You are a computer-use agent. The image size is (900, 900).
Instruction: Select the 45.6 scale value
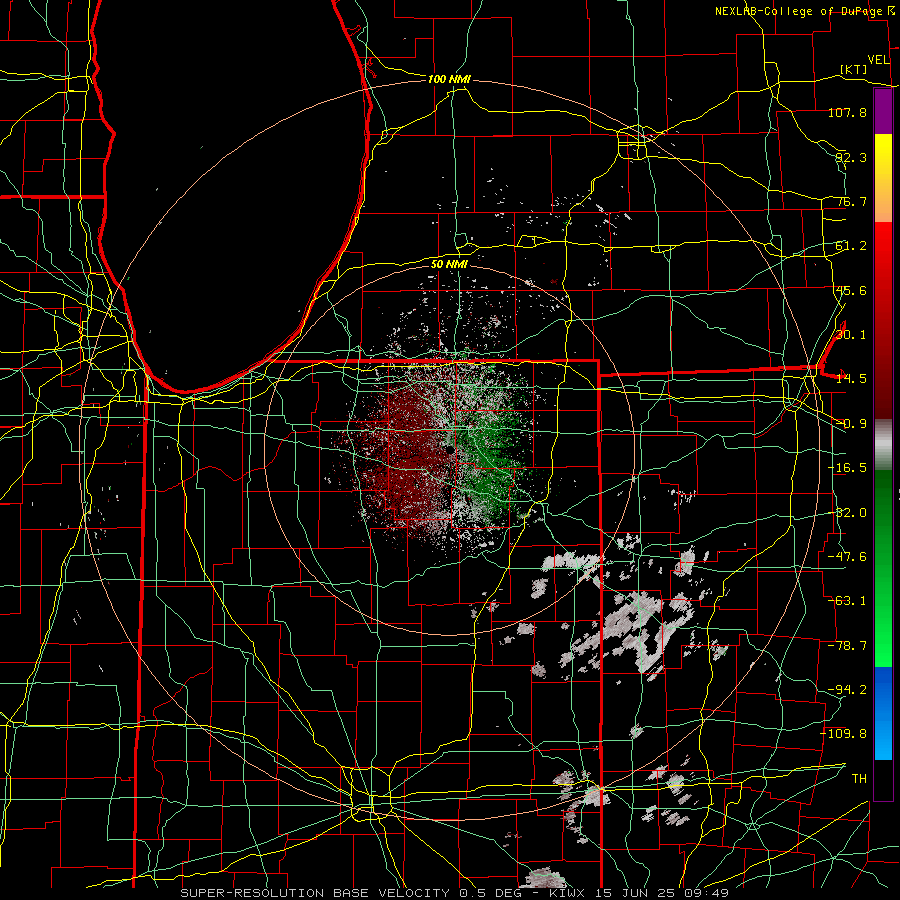click(851, 290)
